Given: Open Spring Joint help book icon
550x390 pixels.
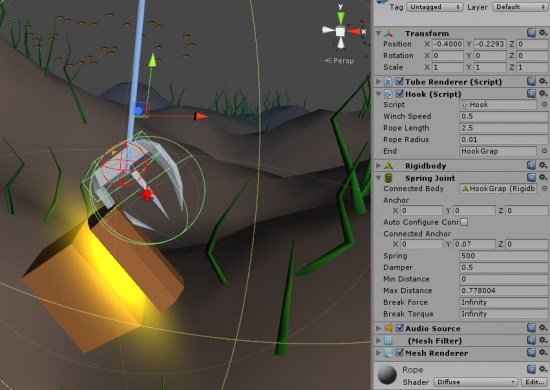Looking at the screenshot, I should (531, 177).
